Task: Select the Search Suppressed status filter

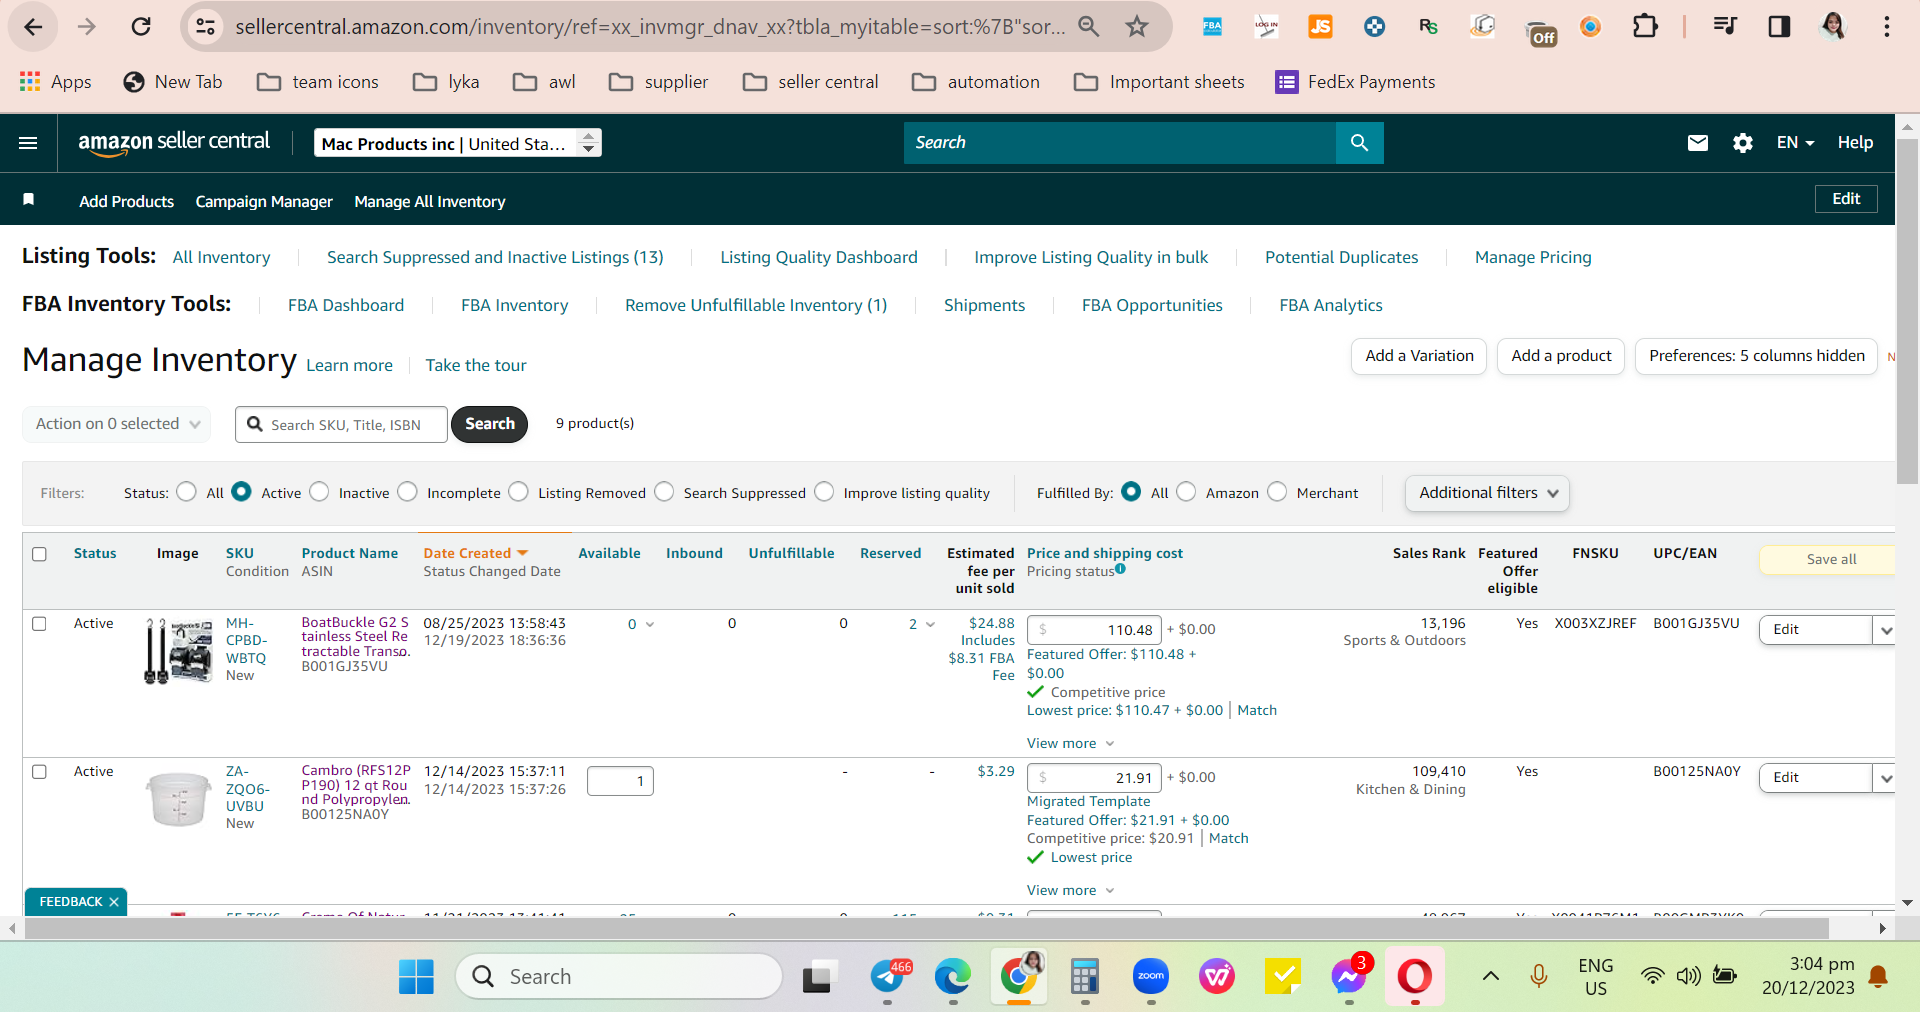Action: 664,492
